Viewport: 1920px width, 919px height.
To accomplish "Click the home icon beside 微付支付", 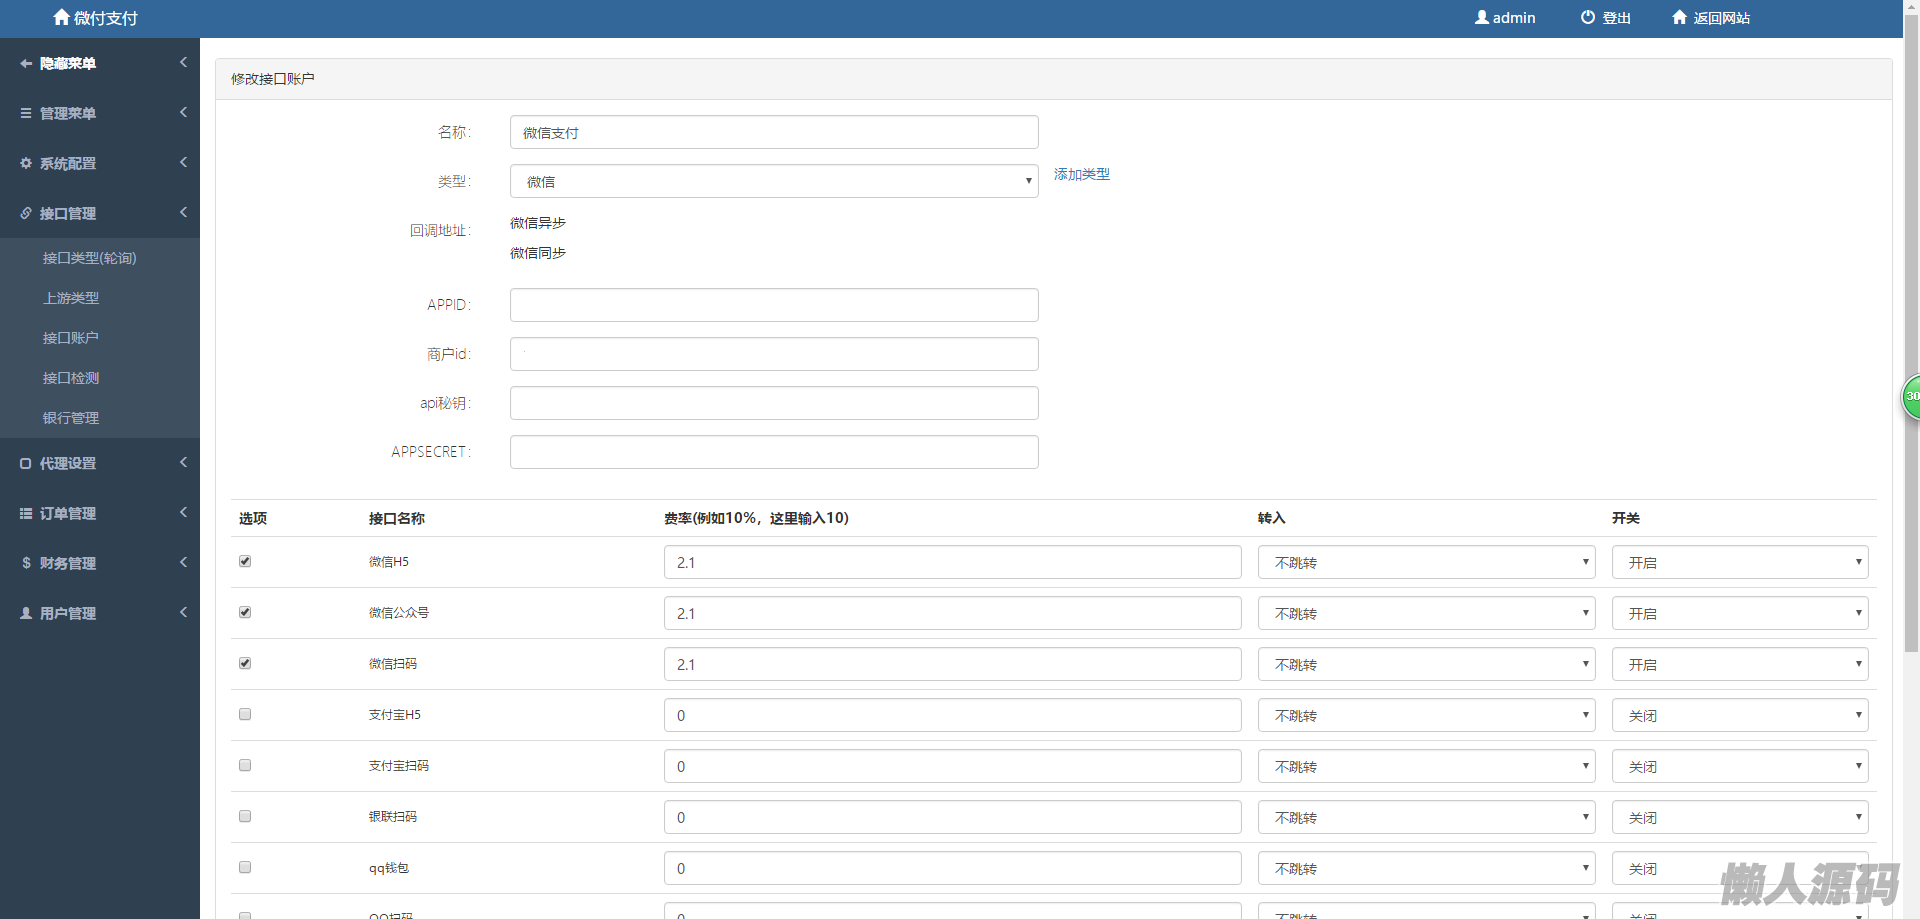I will coord(61,17).
